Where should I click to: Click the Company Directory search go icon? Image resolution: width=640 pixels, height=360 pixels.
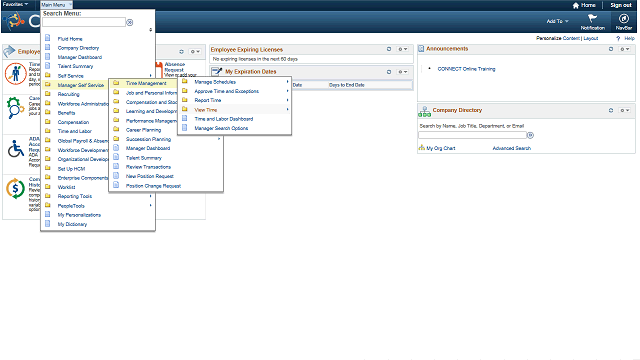(x=530, y=135)
